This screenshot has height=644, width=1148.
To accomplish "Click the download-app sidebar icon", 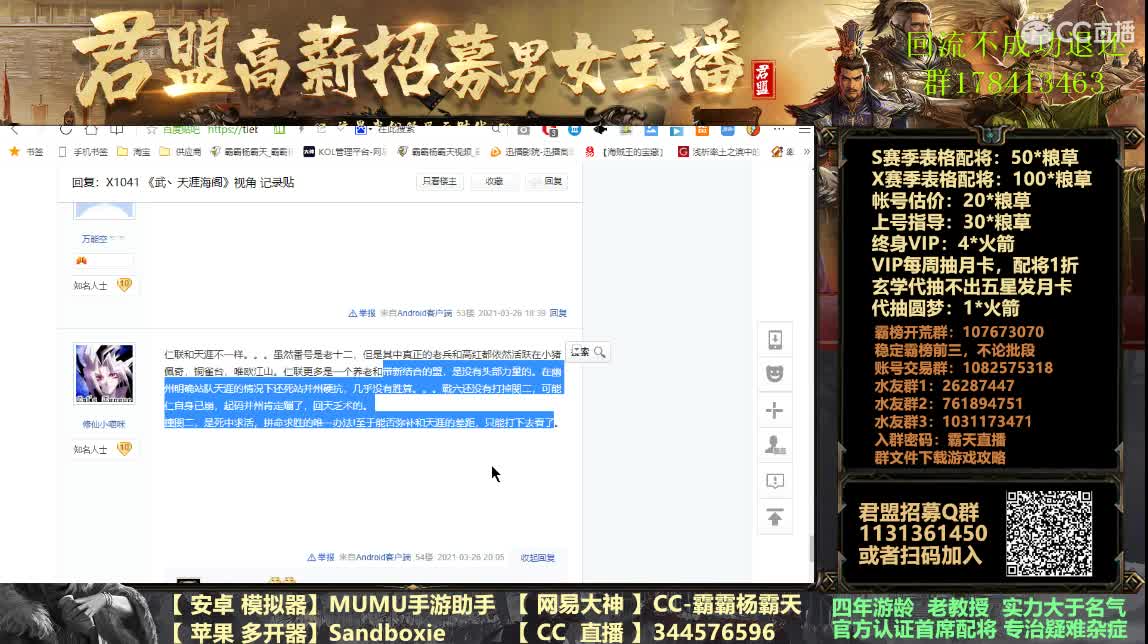I will [775, 340].
